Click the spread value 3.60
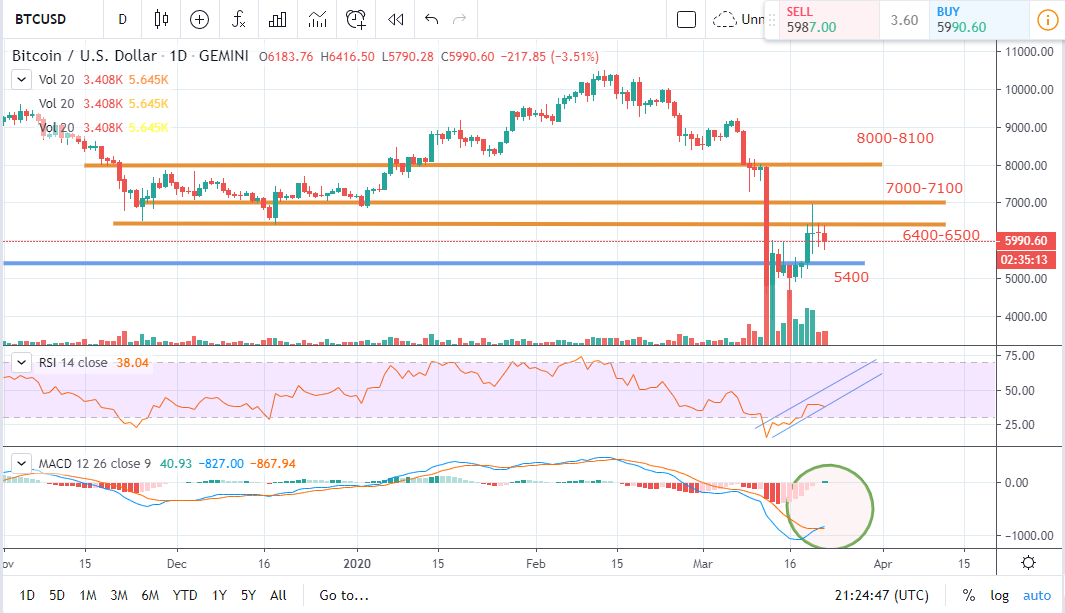1065x613 pixels. [x=904, y=20]
